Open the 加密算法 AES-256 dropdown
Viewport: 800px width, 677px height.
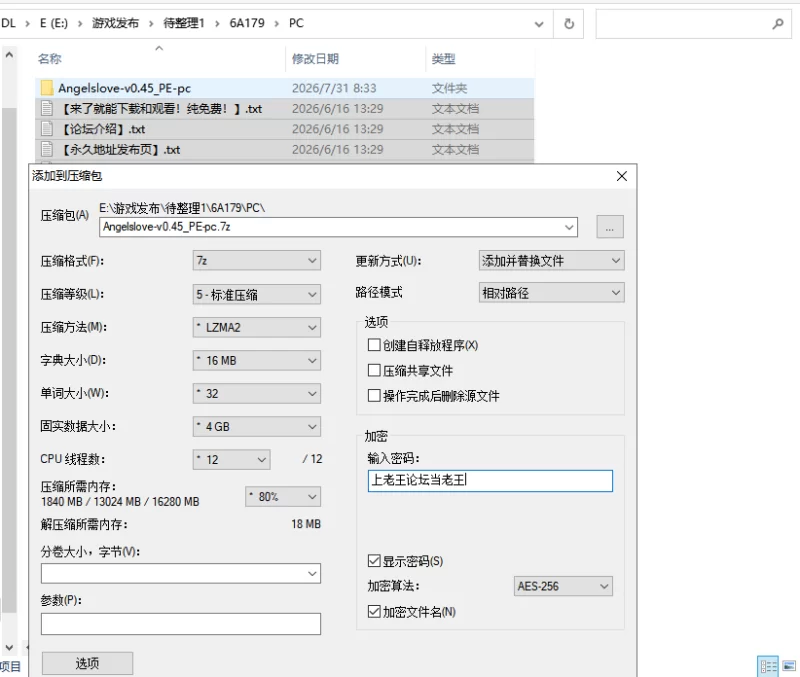coord(563,586)
